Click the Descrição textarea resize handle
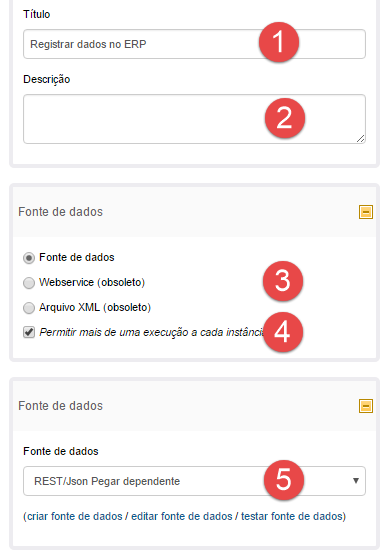This screenshot has height=552, width=387. 361,139
